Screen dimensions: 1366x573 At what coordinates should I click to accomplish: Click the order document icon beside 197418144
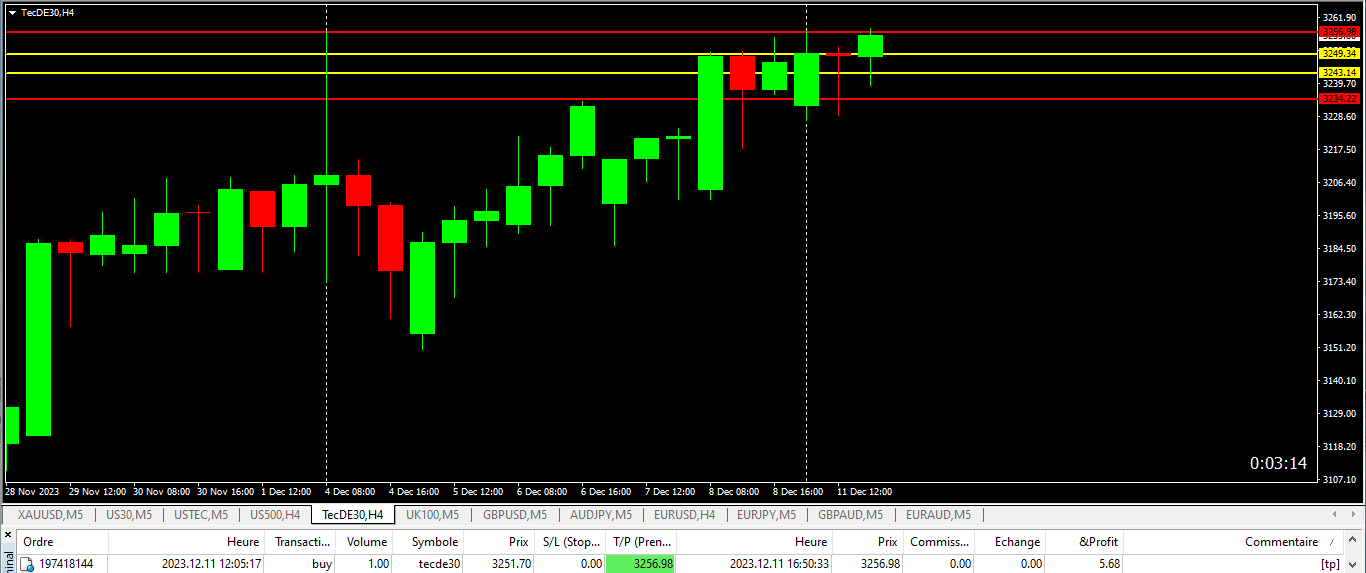pyautogui.click(x=28, y=564)
